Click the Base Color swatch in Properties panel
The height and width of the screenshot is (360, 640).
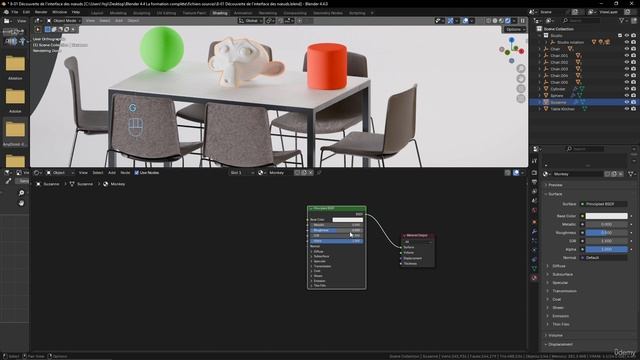click(x=607, y=216)
